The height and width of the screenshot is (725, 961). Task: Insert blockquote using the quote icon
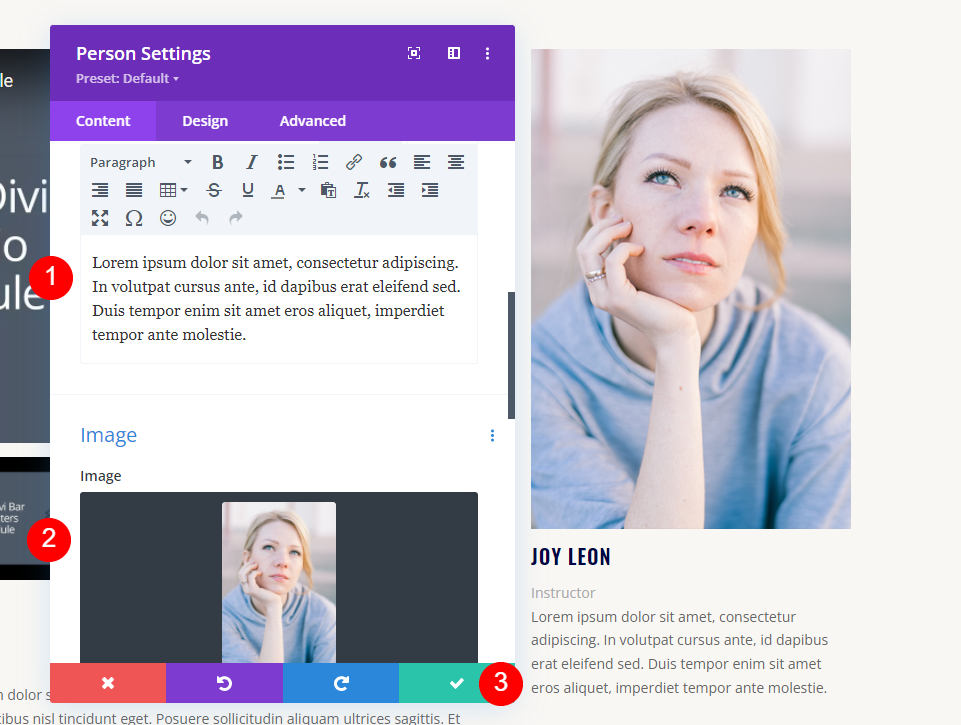(388, 162)
